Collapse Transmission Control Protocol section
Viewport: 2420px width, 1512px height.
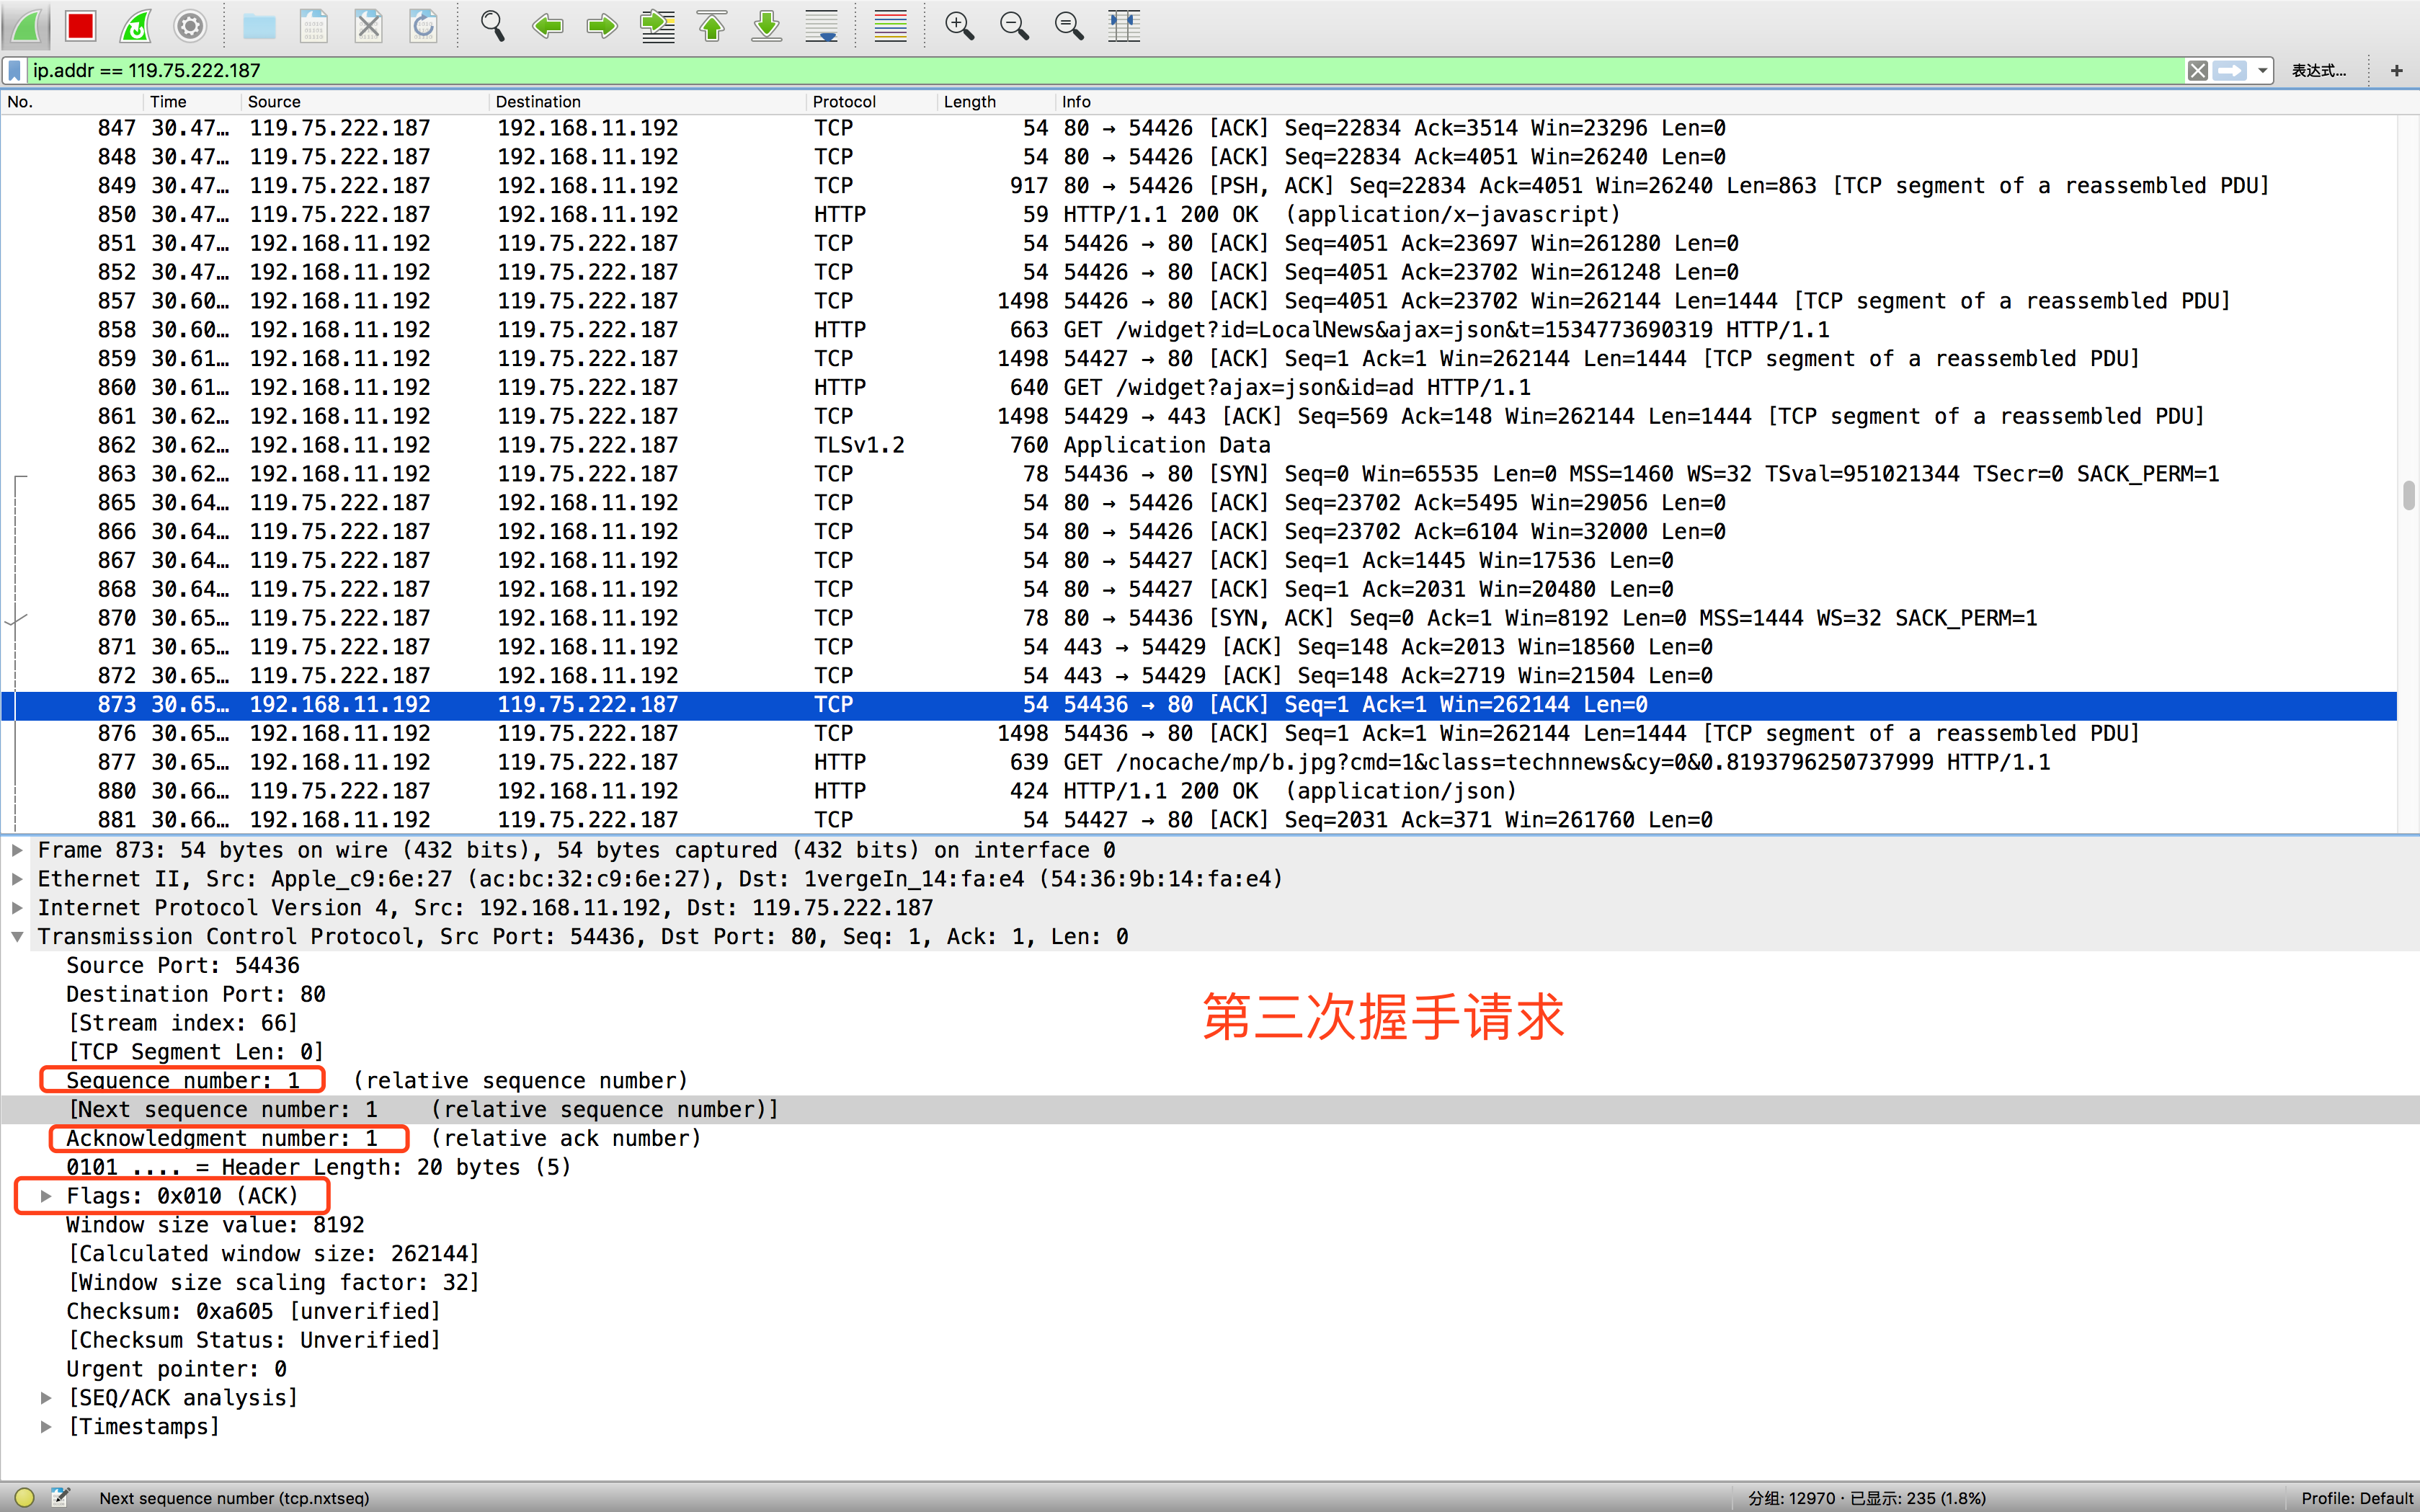point(17,937)
